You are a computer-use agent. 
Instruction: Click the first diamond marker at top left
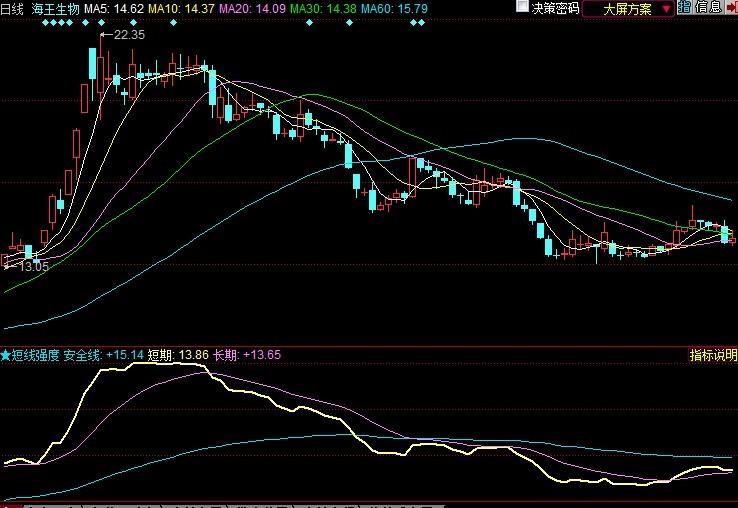coord(44,22)
